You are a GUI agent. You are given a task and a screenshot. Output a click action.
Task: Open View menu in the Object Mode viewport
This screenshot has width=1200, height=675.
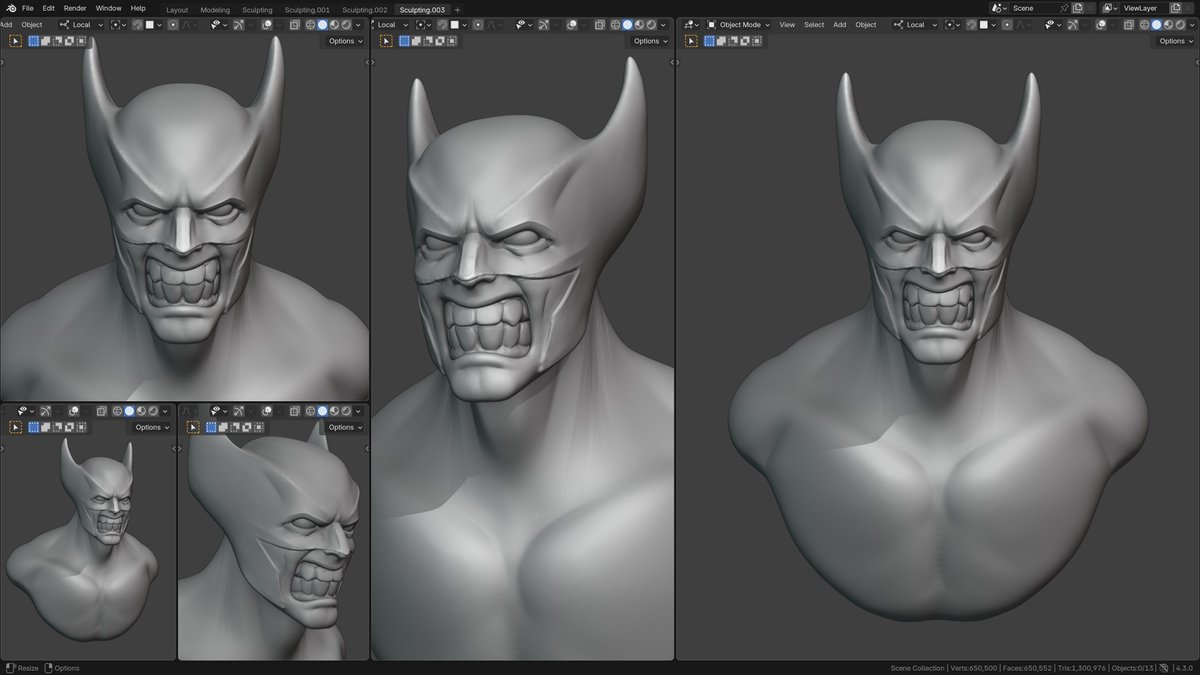(x=787, y=25)
